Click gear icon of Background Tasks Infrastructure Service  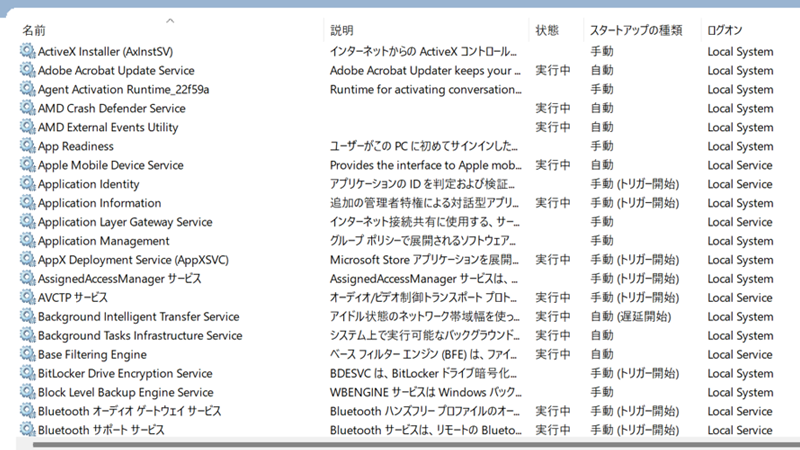[27, 335]
